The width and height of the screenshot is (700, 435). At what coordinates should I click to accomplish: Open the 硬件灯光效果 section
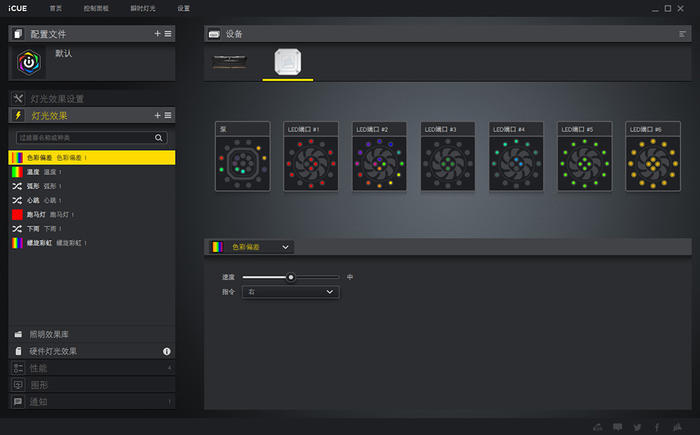coord(92,351)
